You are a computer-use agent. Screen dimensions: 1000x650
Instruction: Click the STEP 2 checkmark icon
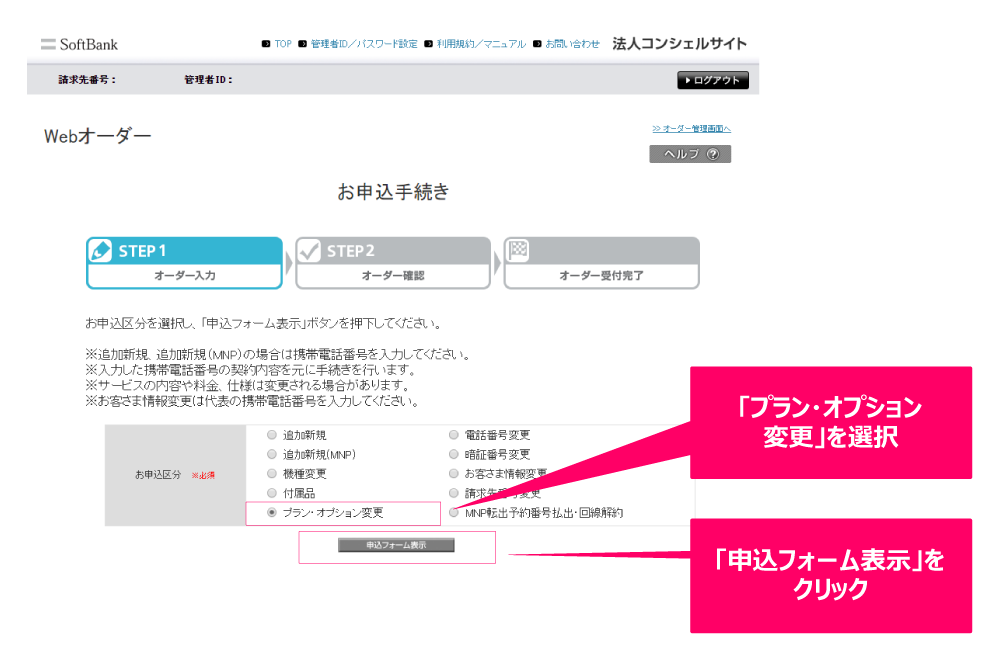coord(309,251)
